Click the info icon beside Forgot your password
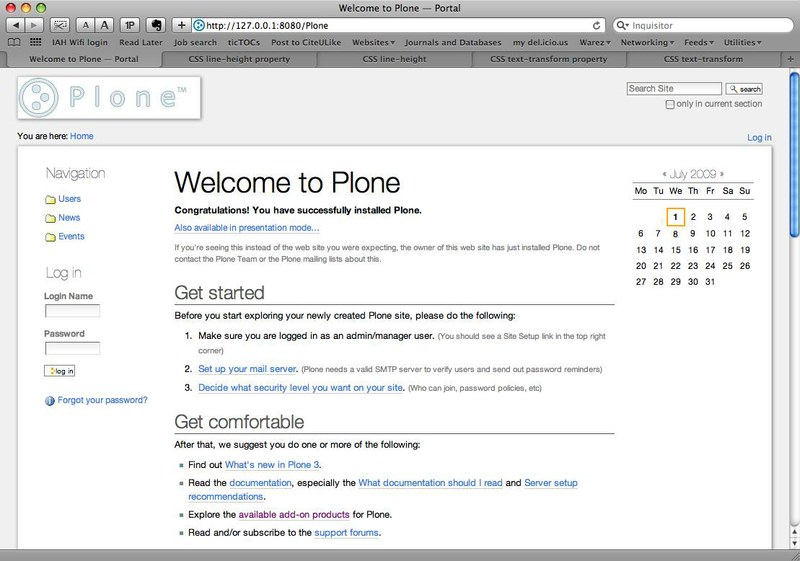The image size is (800, 561). point(49,401)
